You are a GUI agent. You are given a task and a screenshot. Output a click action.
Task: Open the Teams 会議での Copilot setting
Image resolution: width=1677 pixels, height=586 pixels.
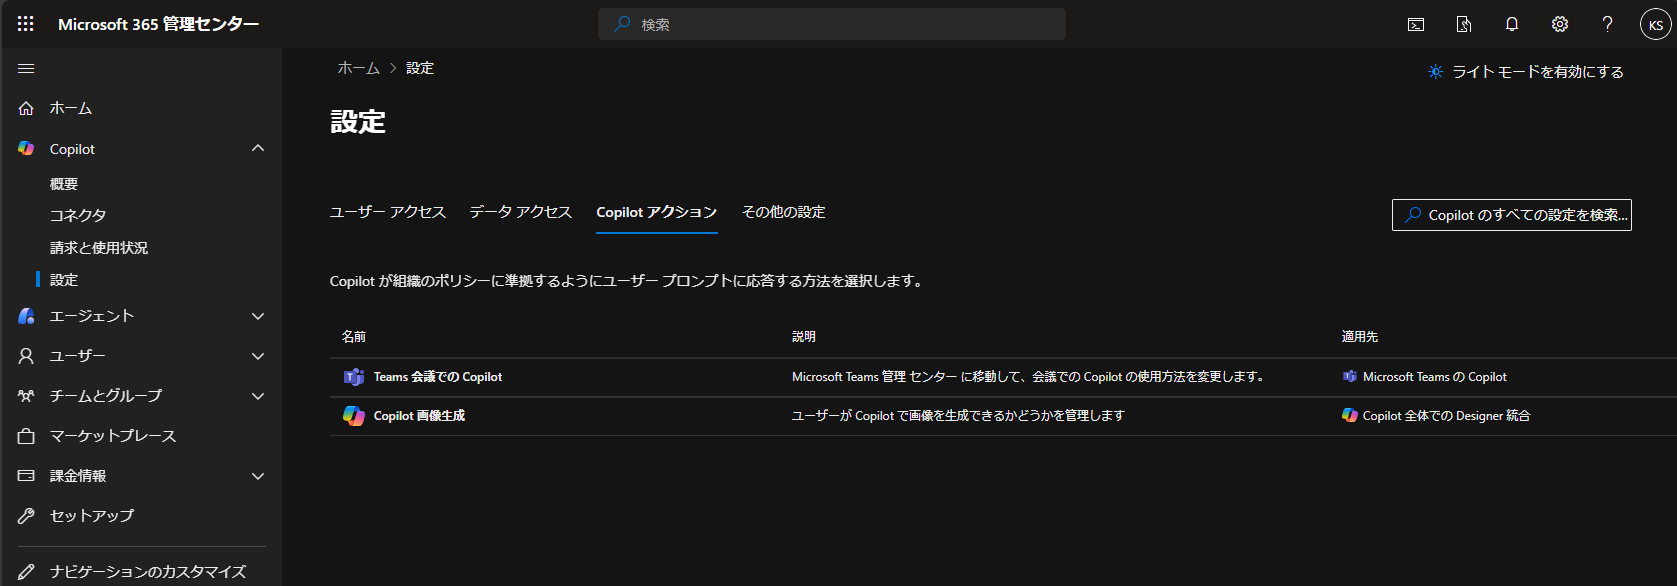click(438, 377)
